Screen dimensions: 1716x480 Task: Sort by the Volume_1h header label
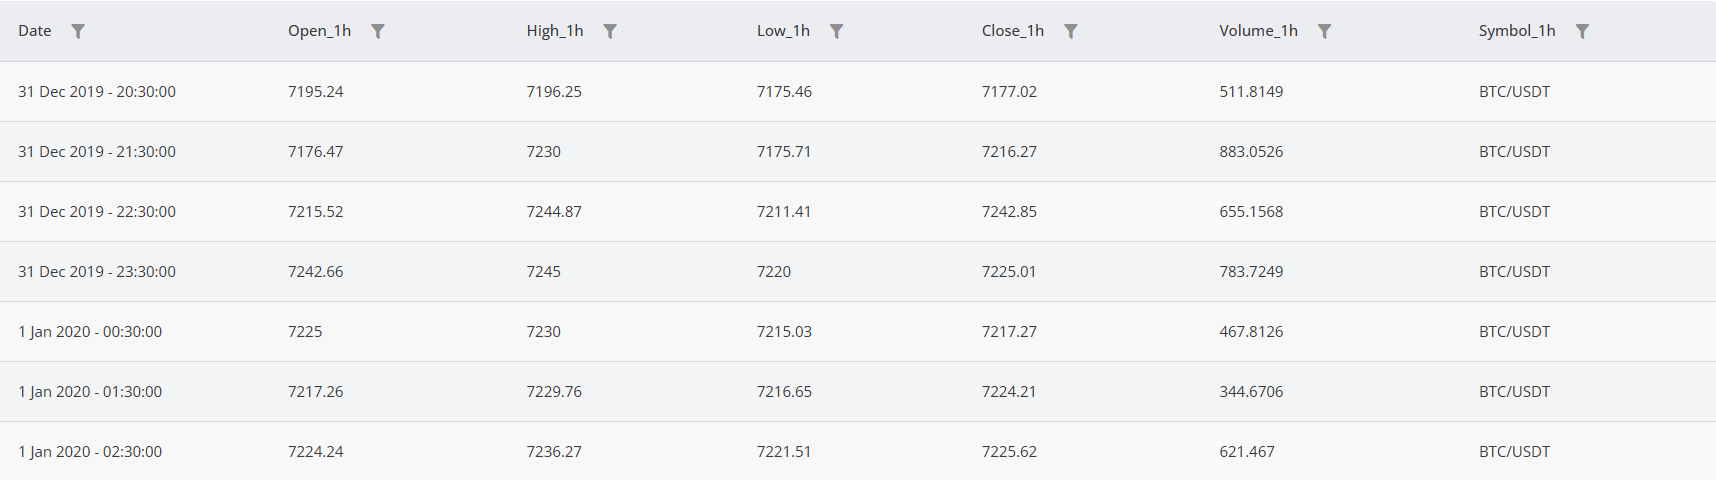[1259, 31]
